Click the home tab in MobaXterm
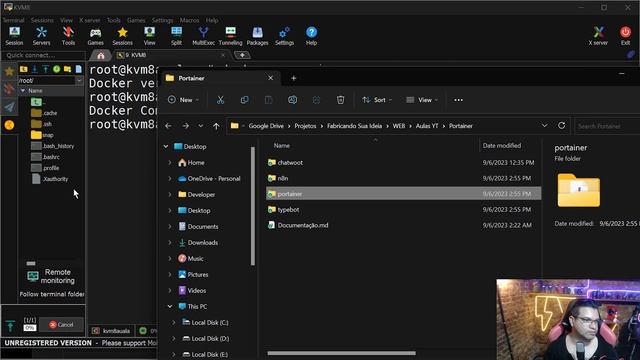The width and height of the screenshot is (640, 360). (100, 55)
